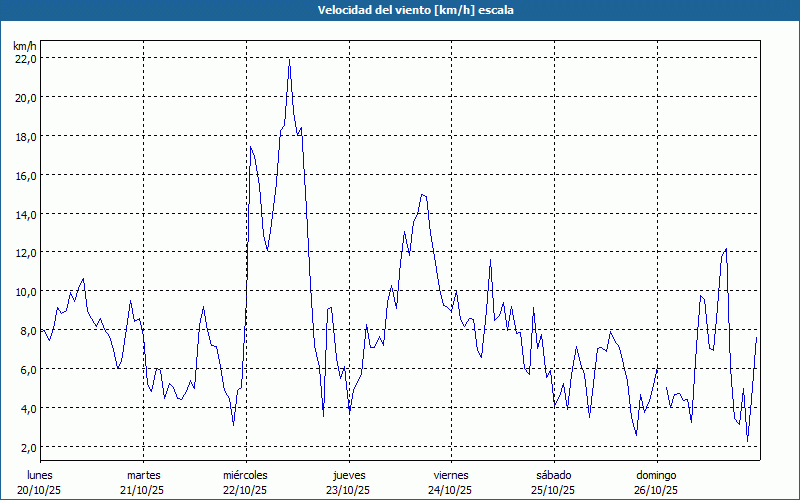The image size is (800, 500).
Task: Select the 14,0 y-axis label
Action: tap(25, 214)
